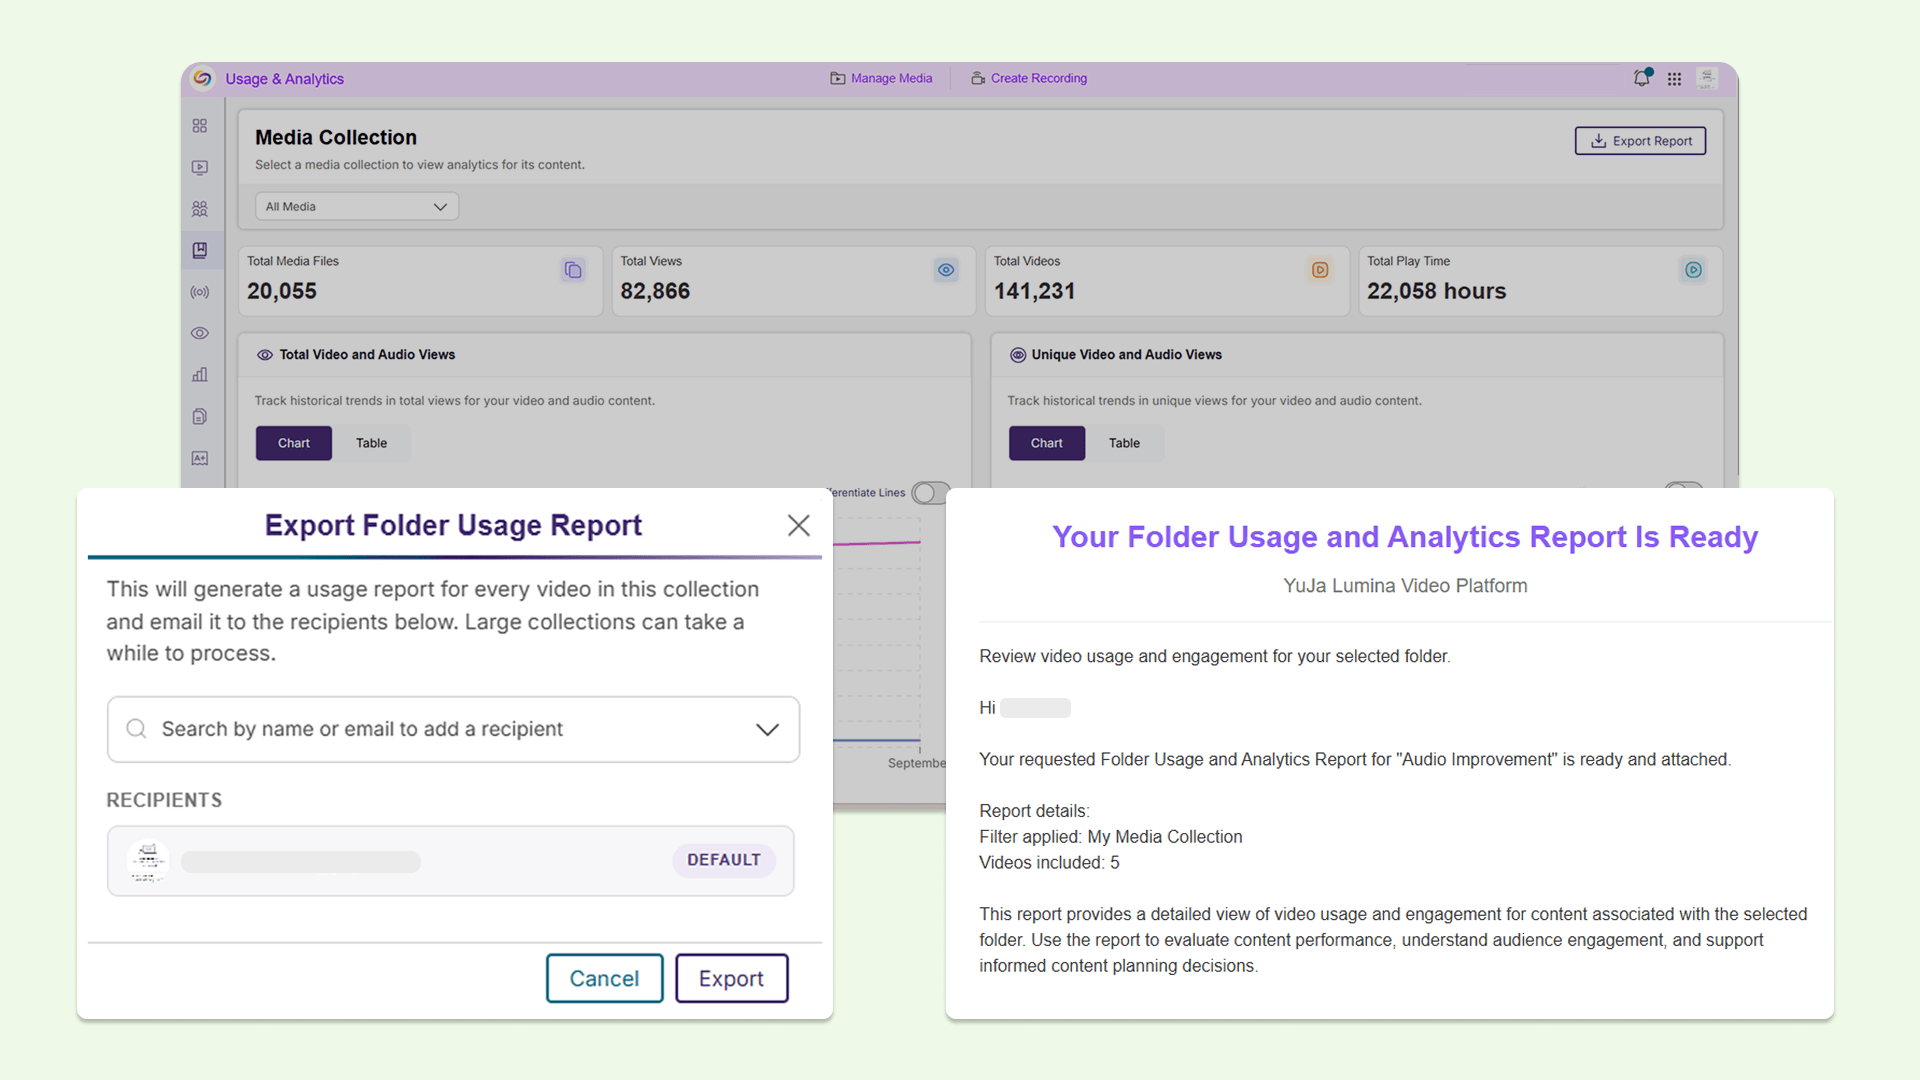Click the Total Play Time card icon

click(1693, 270)
